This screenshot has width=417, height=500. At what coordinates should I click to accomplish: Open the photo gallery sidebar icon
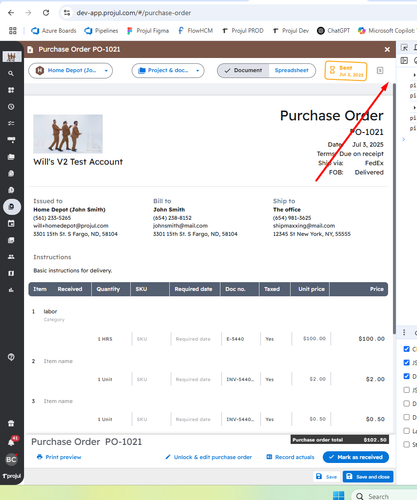11,240
